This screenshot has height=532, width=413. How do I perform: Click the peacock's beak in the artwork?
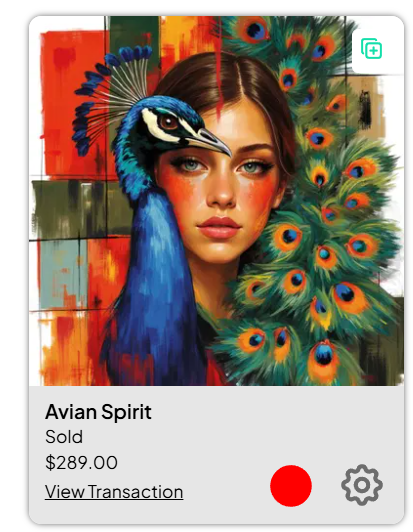tap(210, 141)
